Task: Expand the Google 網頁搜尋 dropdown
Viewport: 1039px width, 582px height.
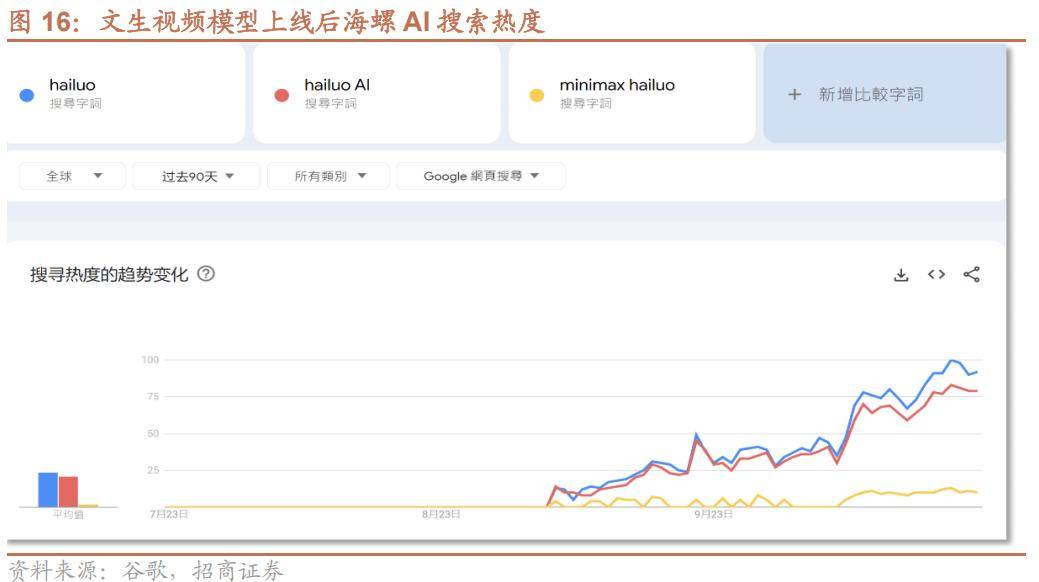Action: [x=481, y=176]
